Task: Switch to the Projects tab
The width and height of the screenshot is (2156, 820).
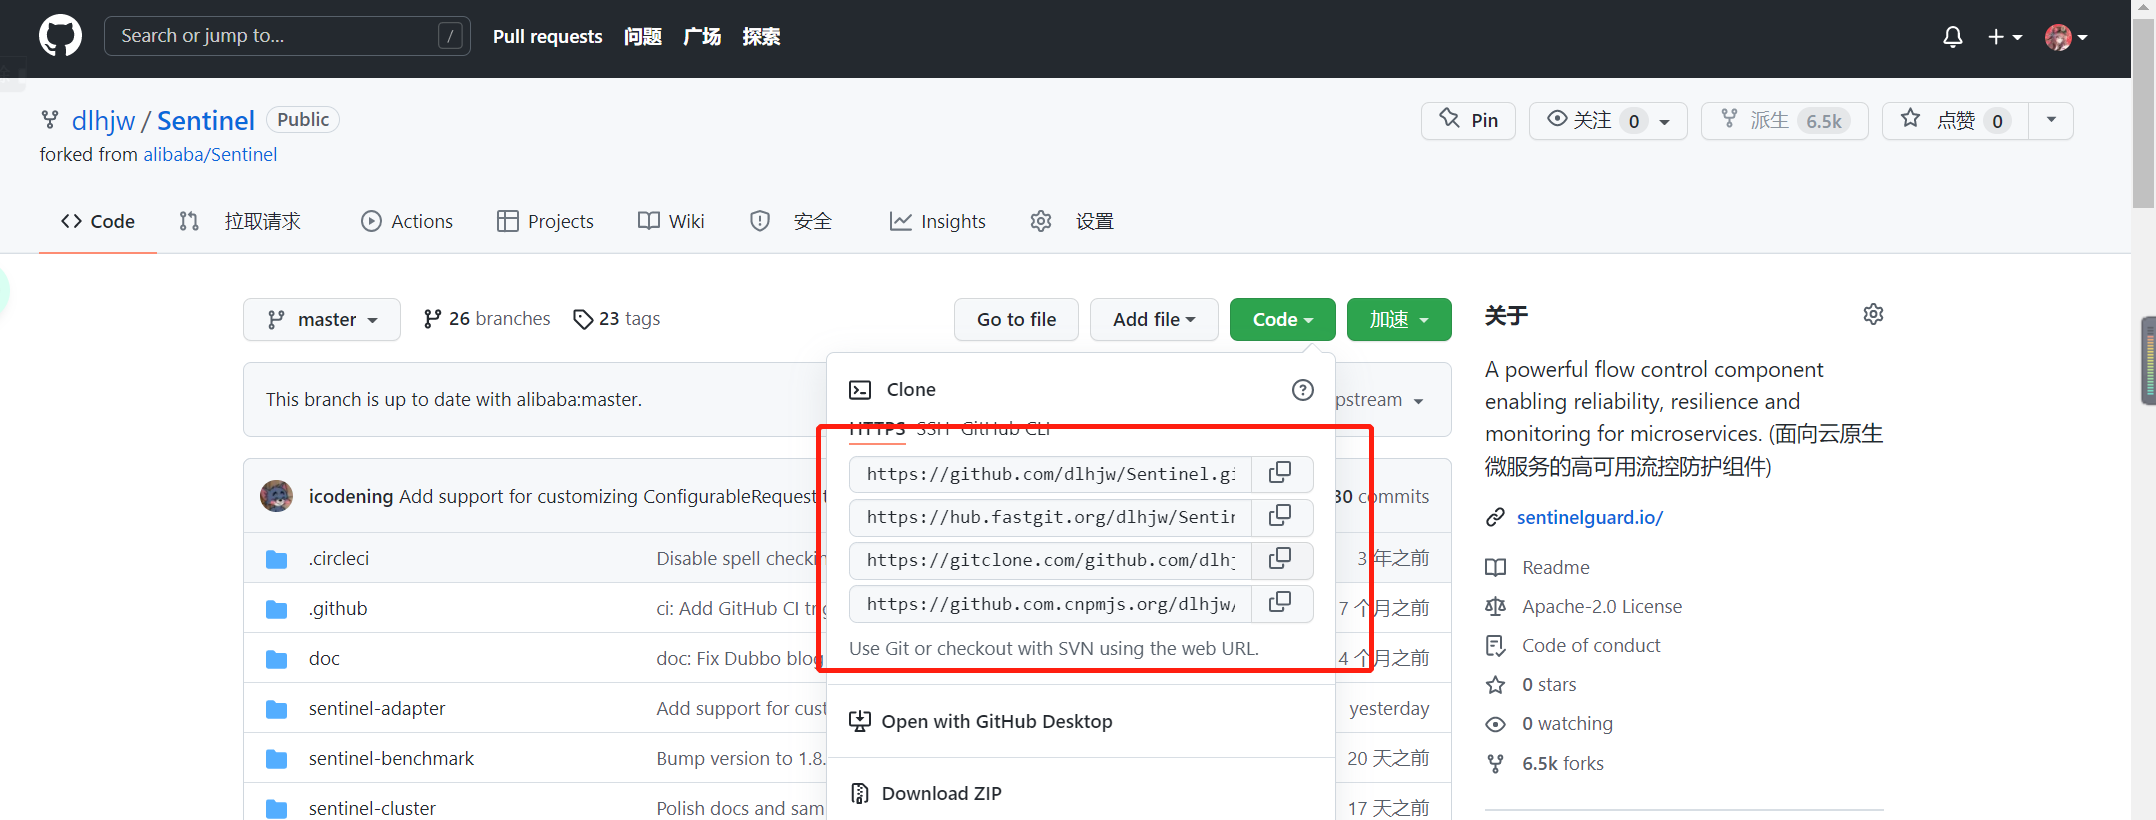Action: pos(545,221)
